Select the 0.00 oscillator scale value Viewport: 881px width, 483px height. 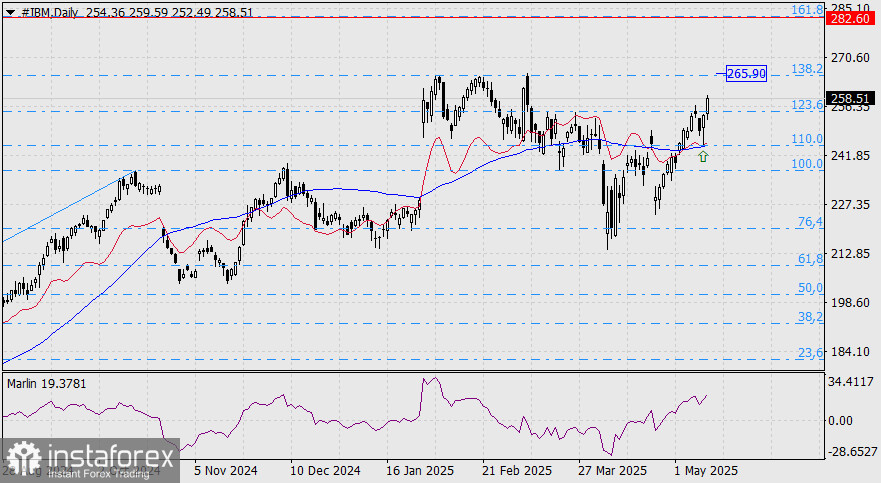tap(841, 421)
